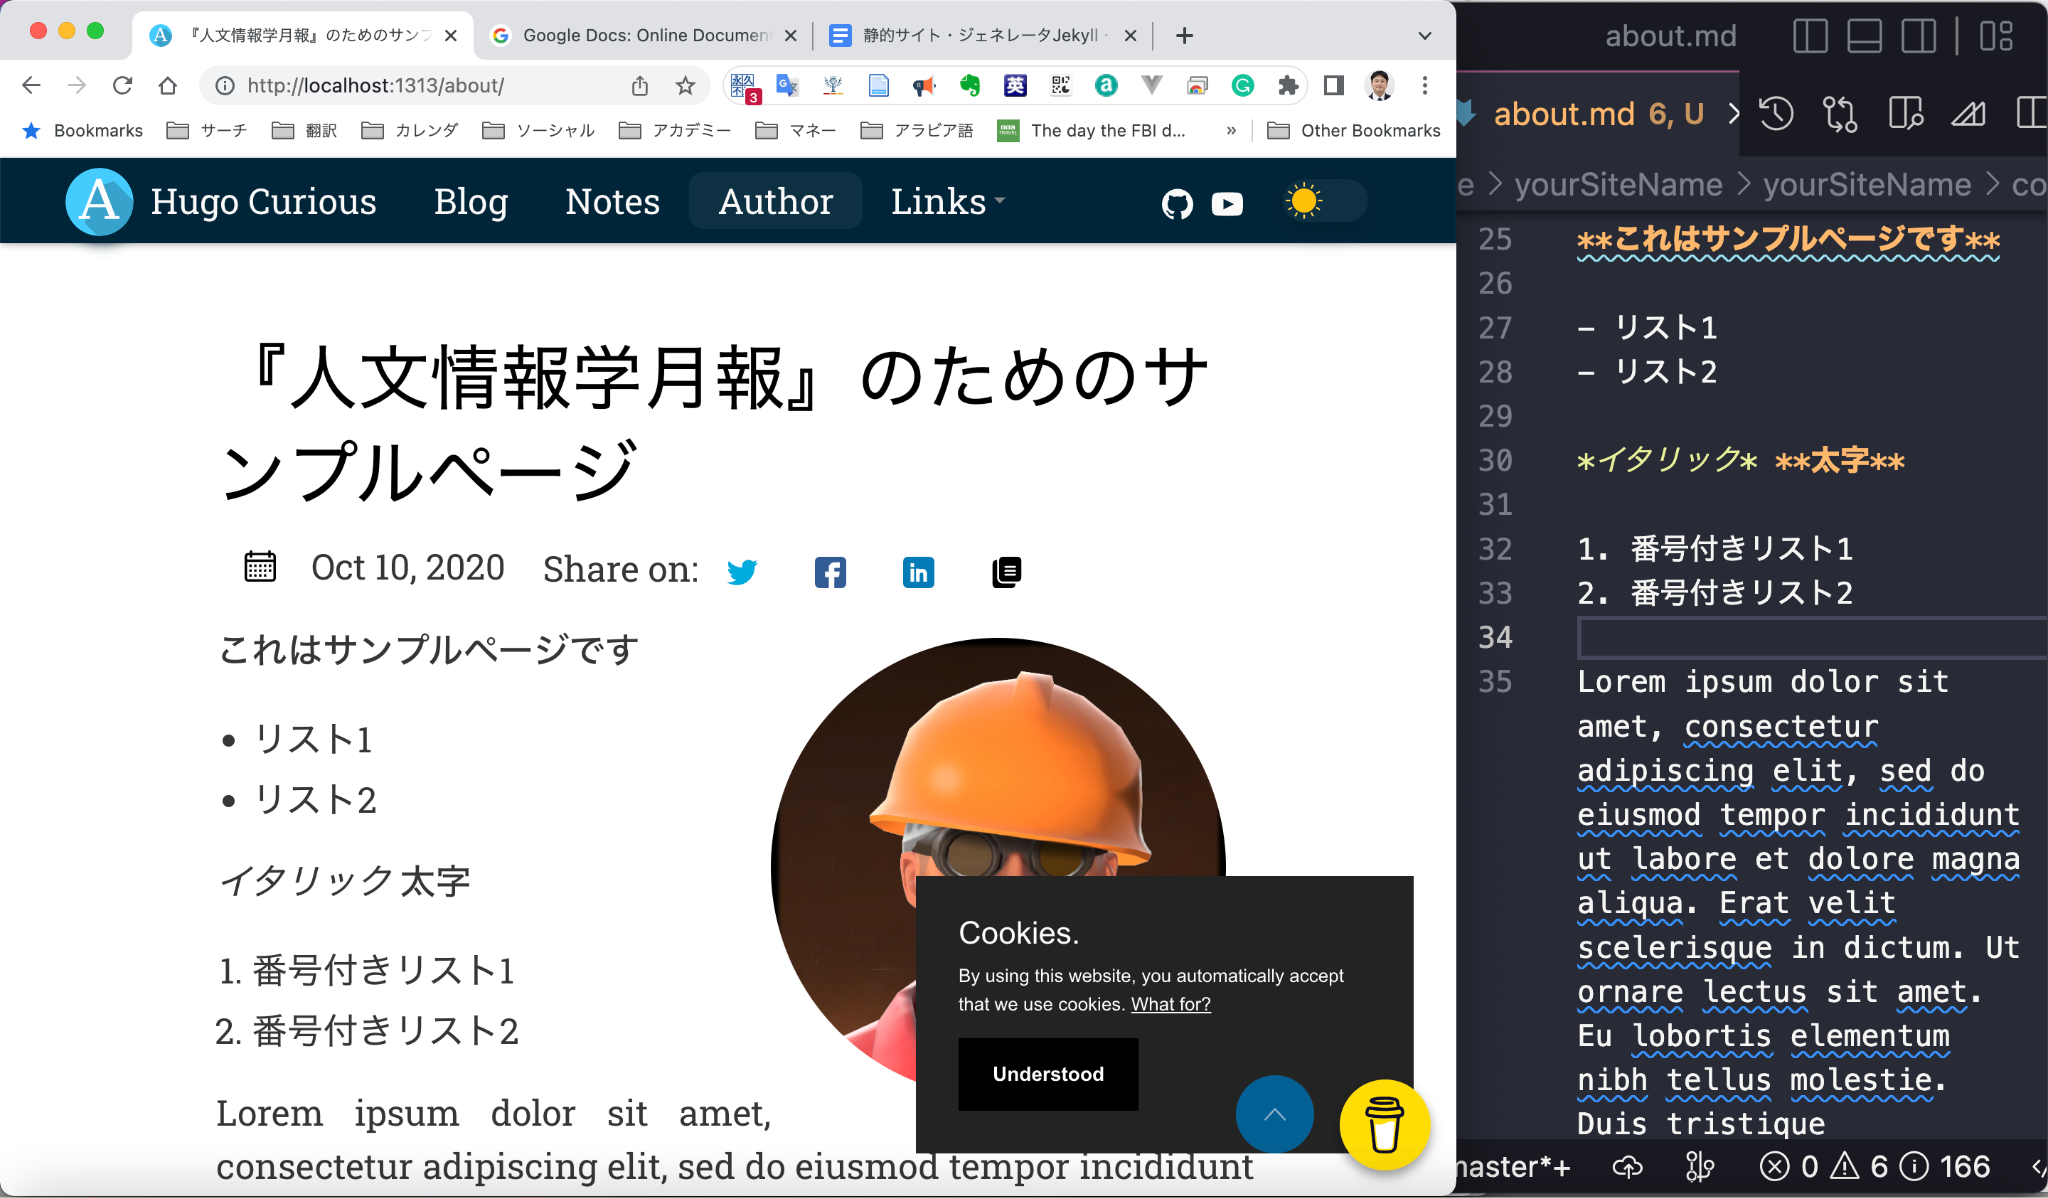Toggle dark mode sun switch

(1325, 201)
